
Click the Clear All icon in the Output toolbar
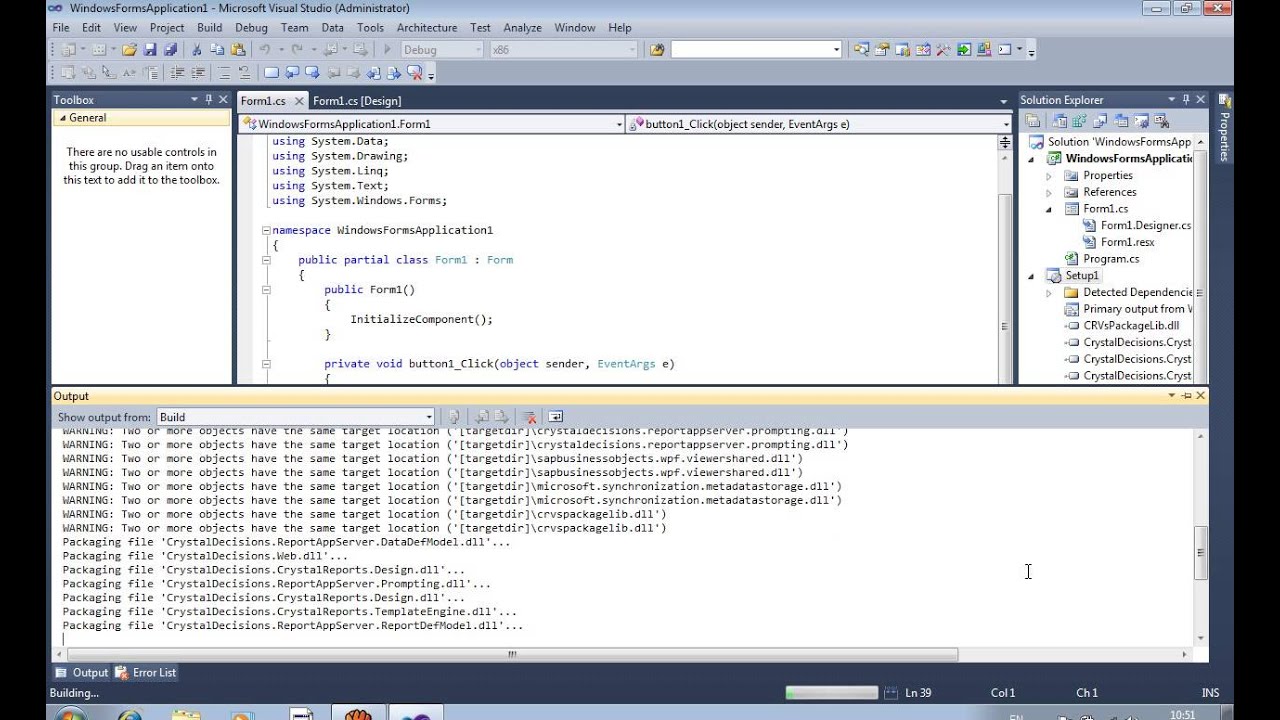click(530, 417)
